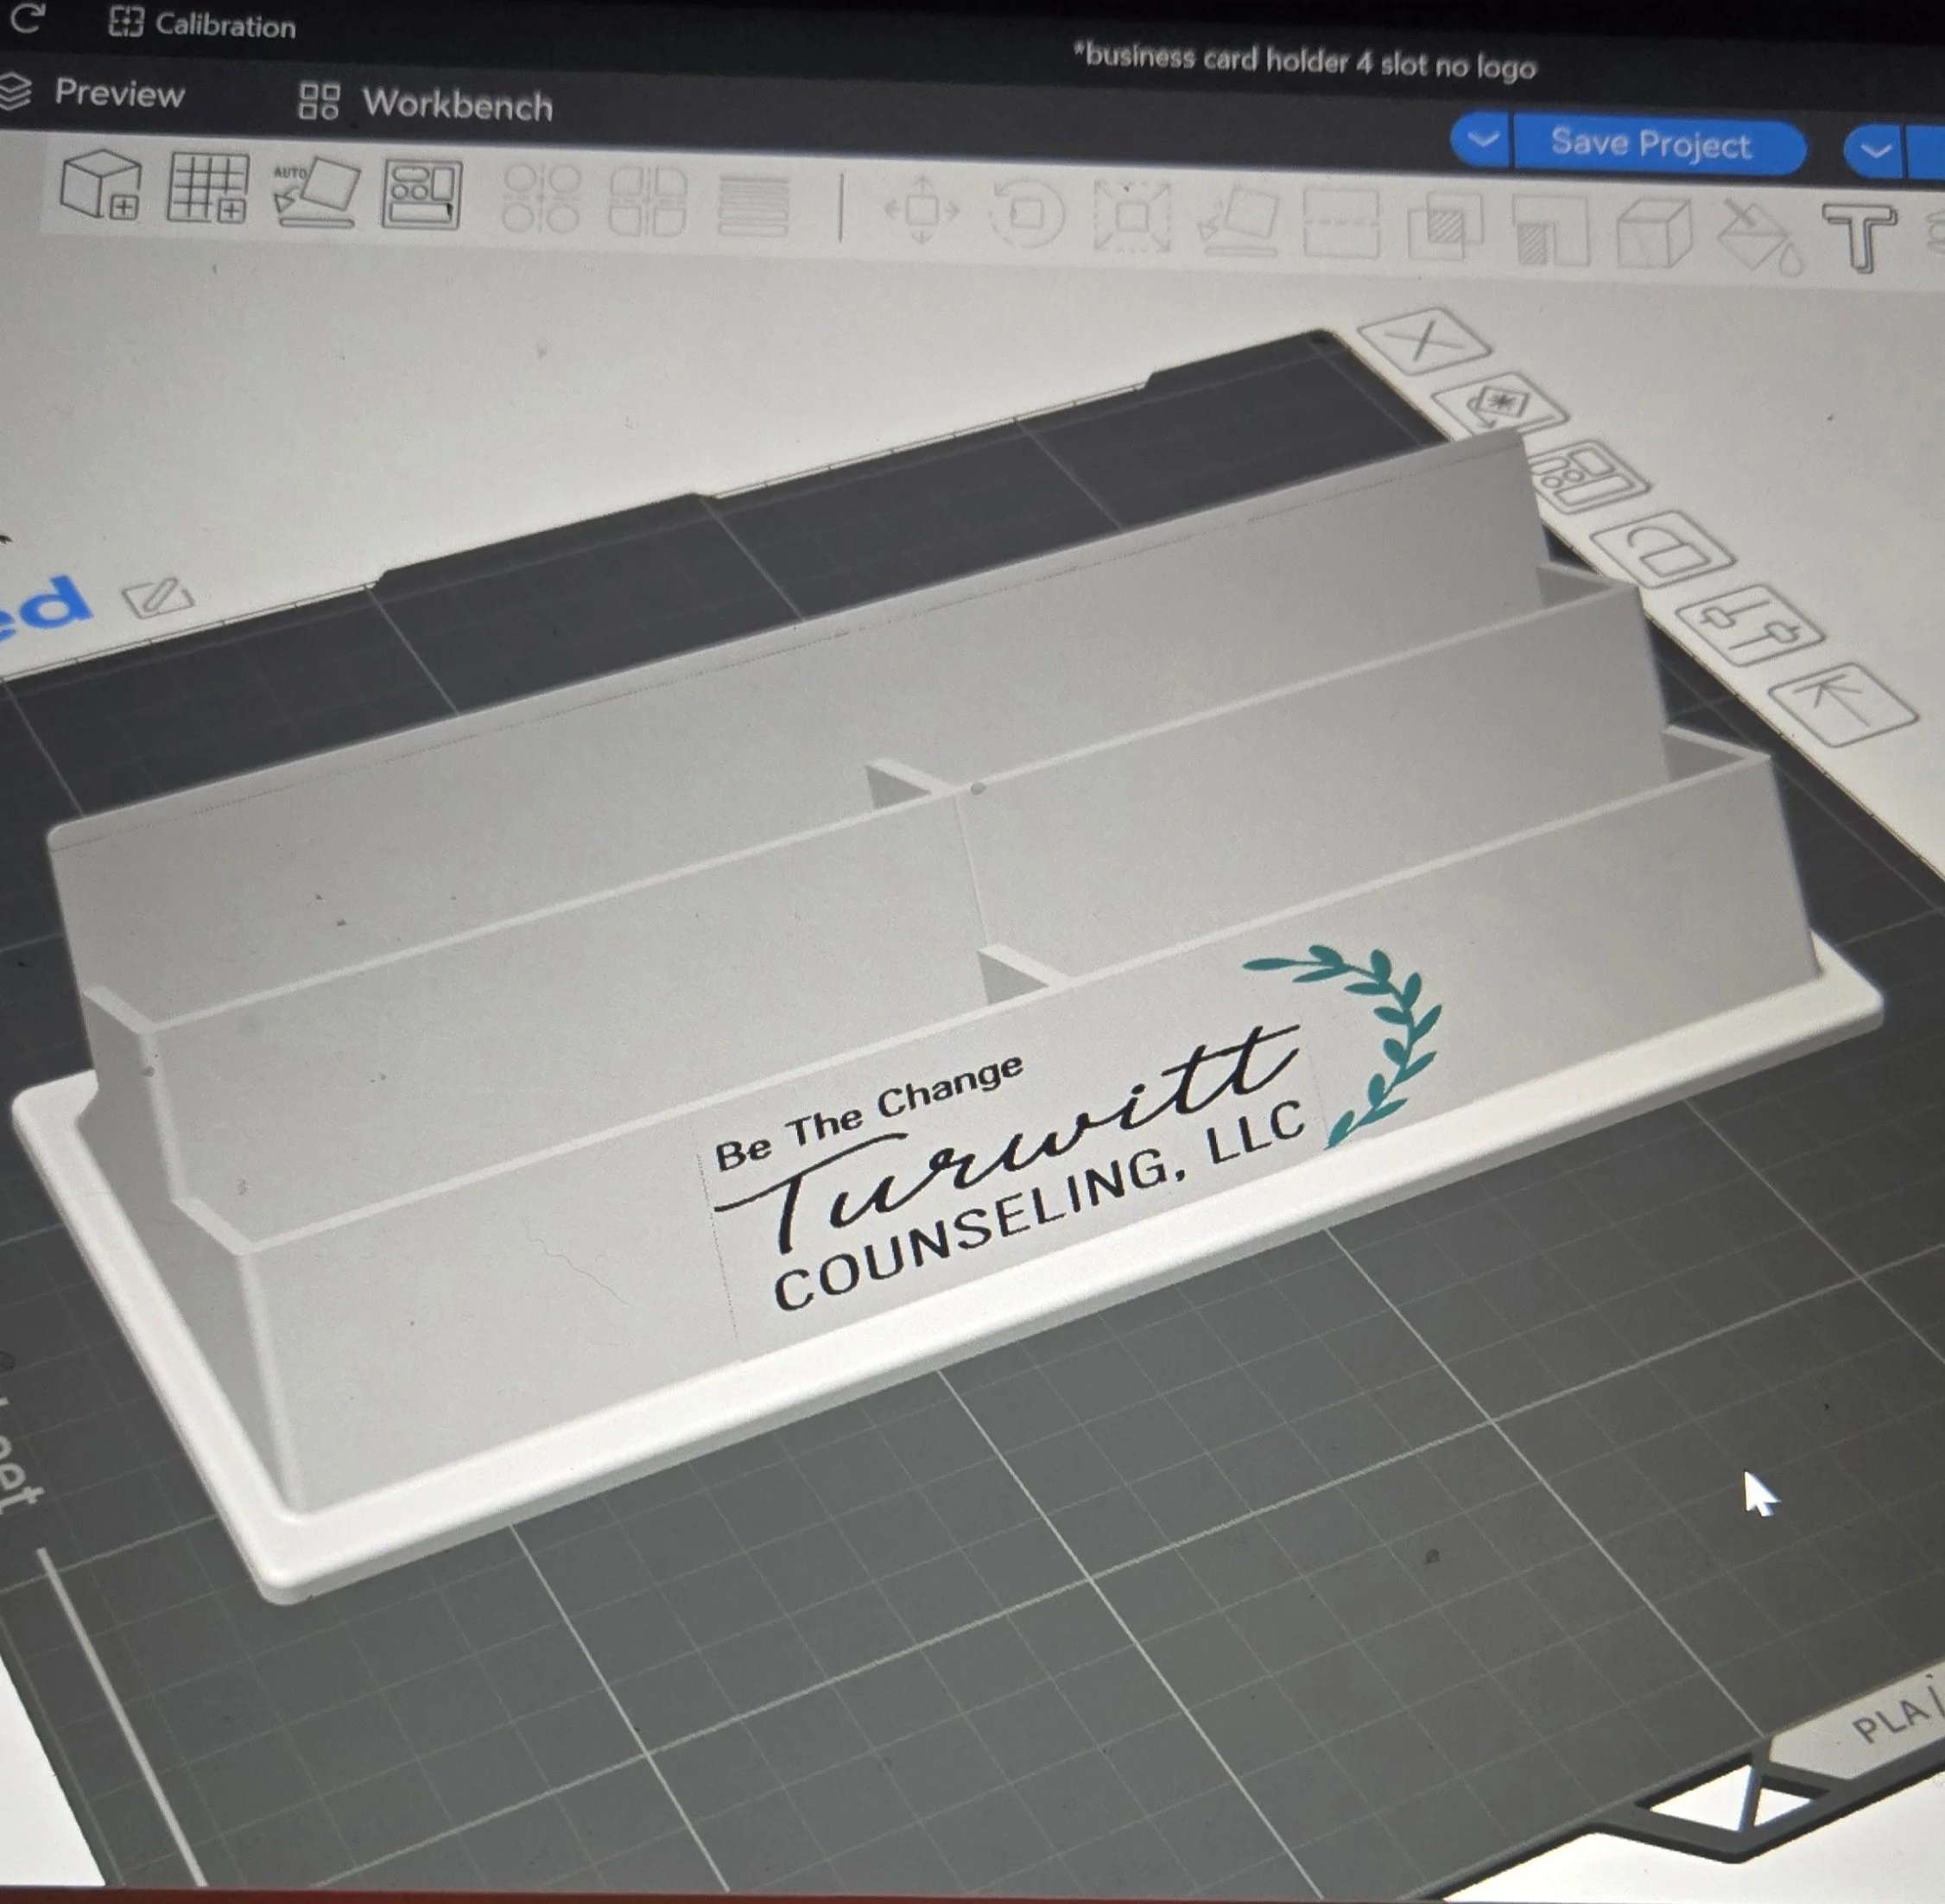Click the Arrange all objects icon

[421, 195]
